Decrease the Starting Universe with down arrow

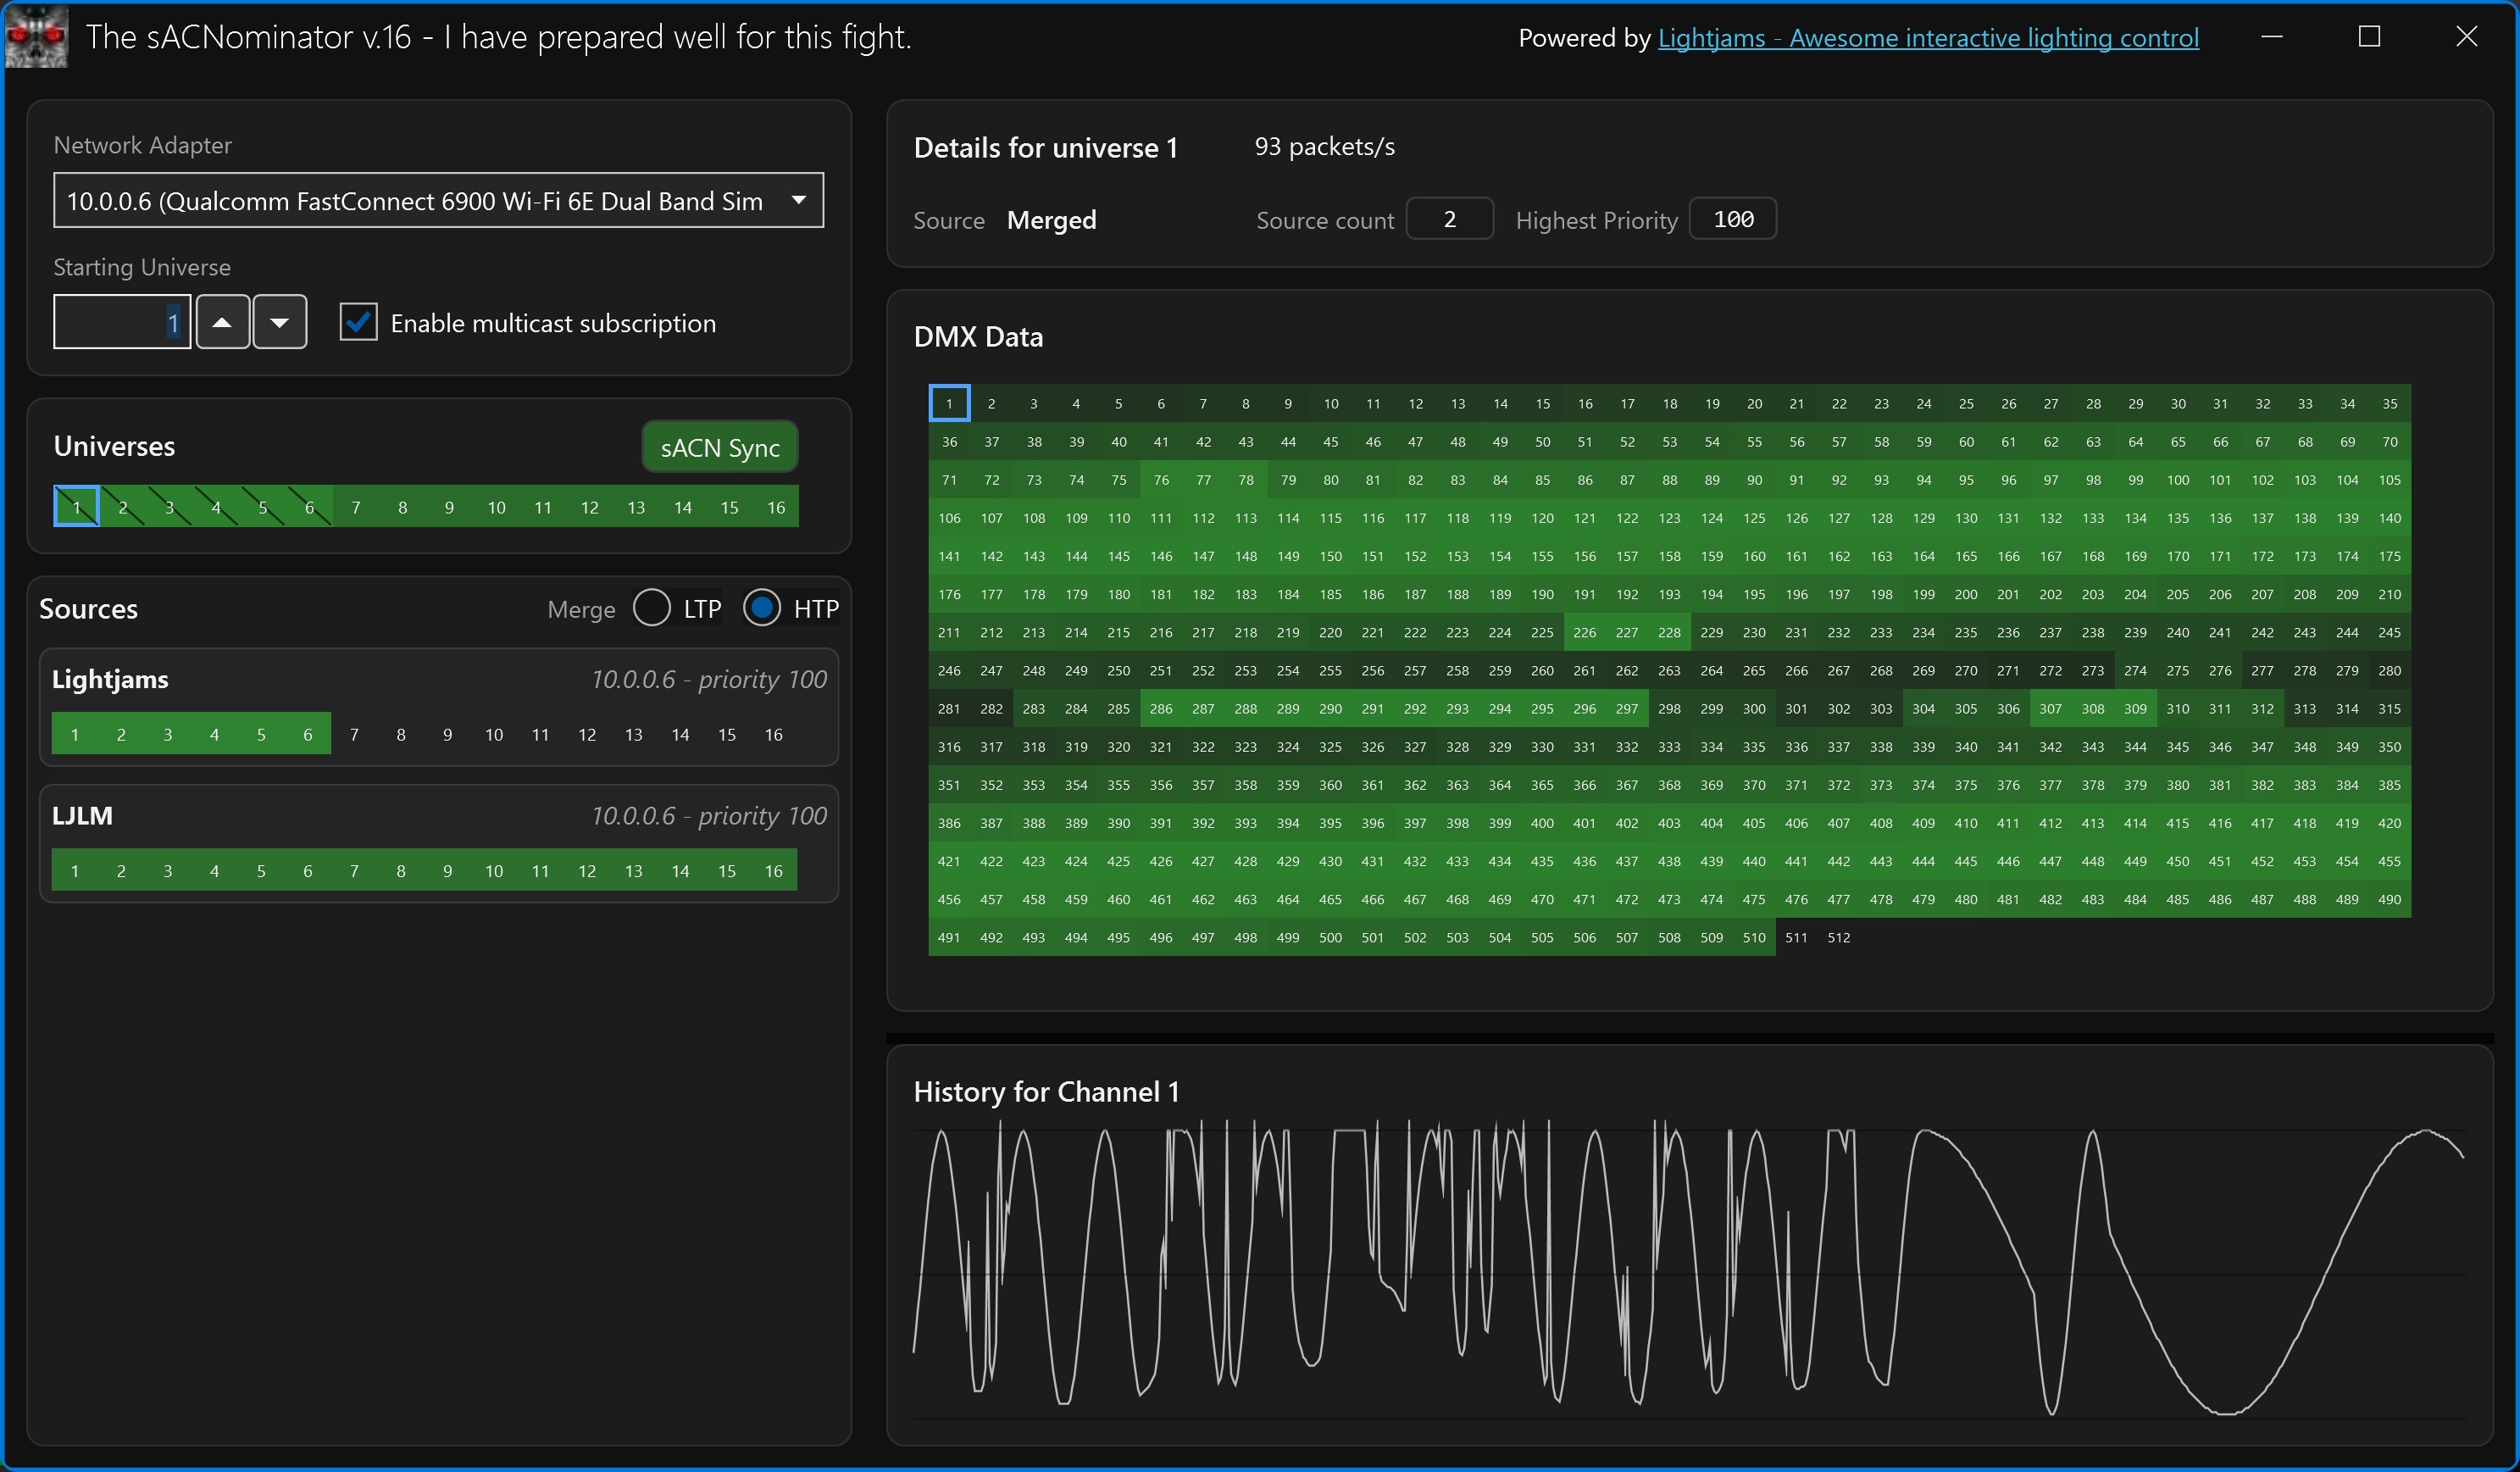pos(280,322)
